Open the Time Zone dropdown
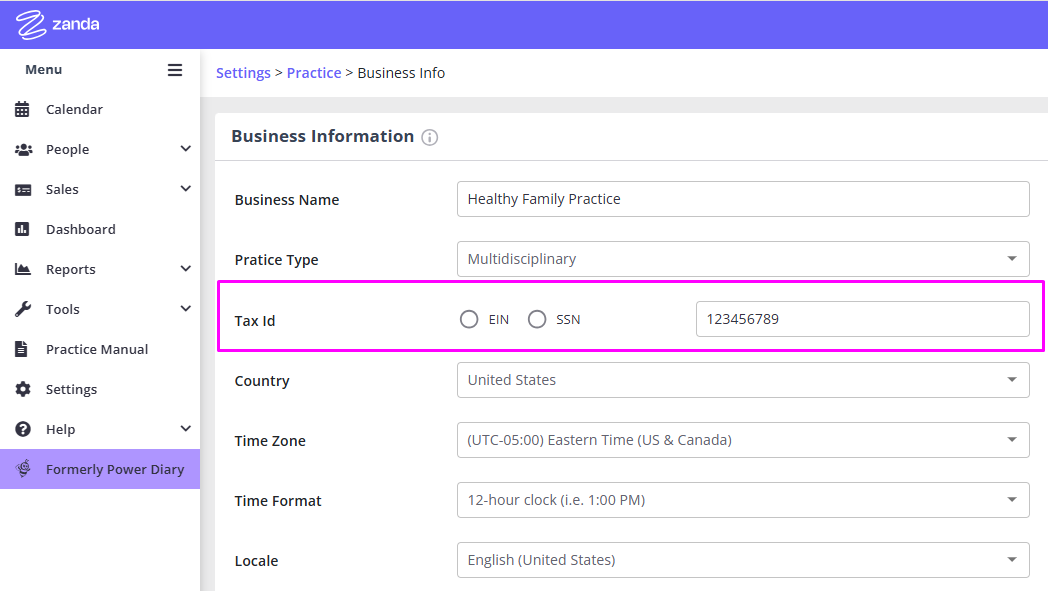The height and width of the screenshot is (591, 1048). coord(743,440)
